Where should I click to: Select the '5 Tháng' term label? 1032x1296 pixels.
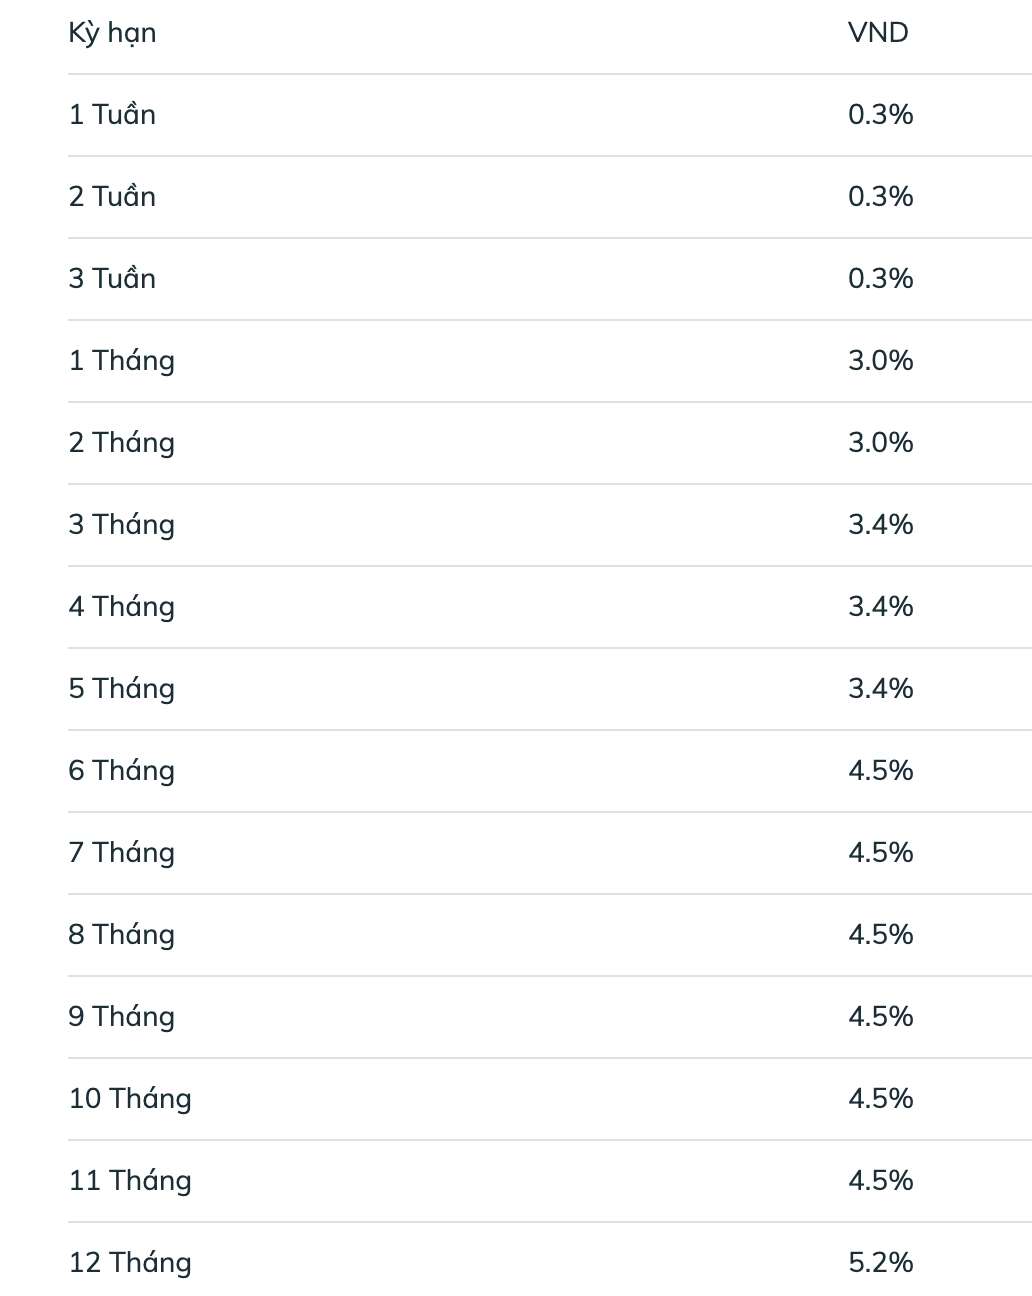(121, 689)
